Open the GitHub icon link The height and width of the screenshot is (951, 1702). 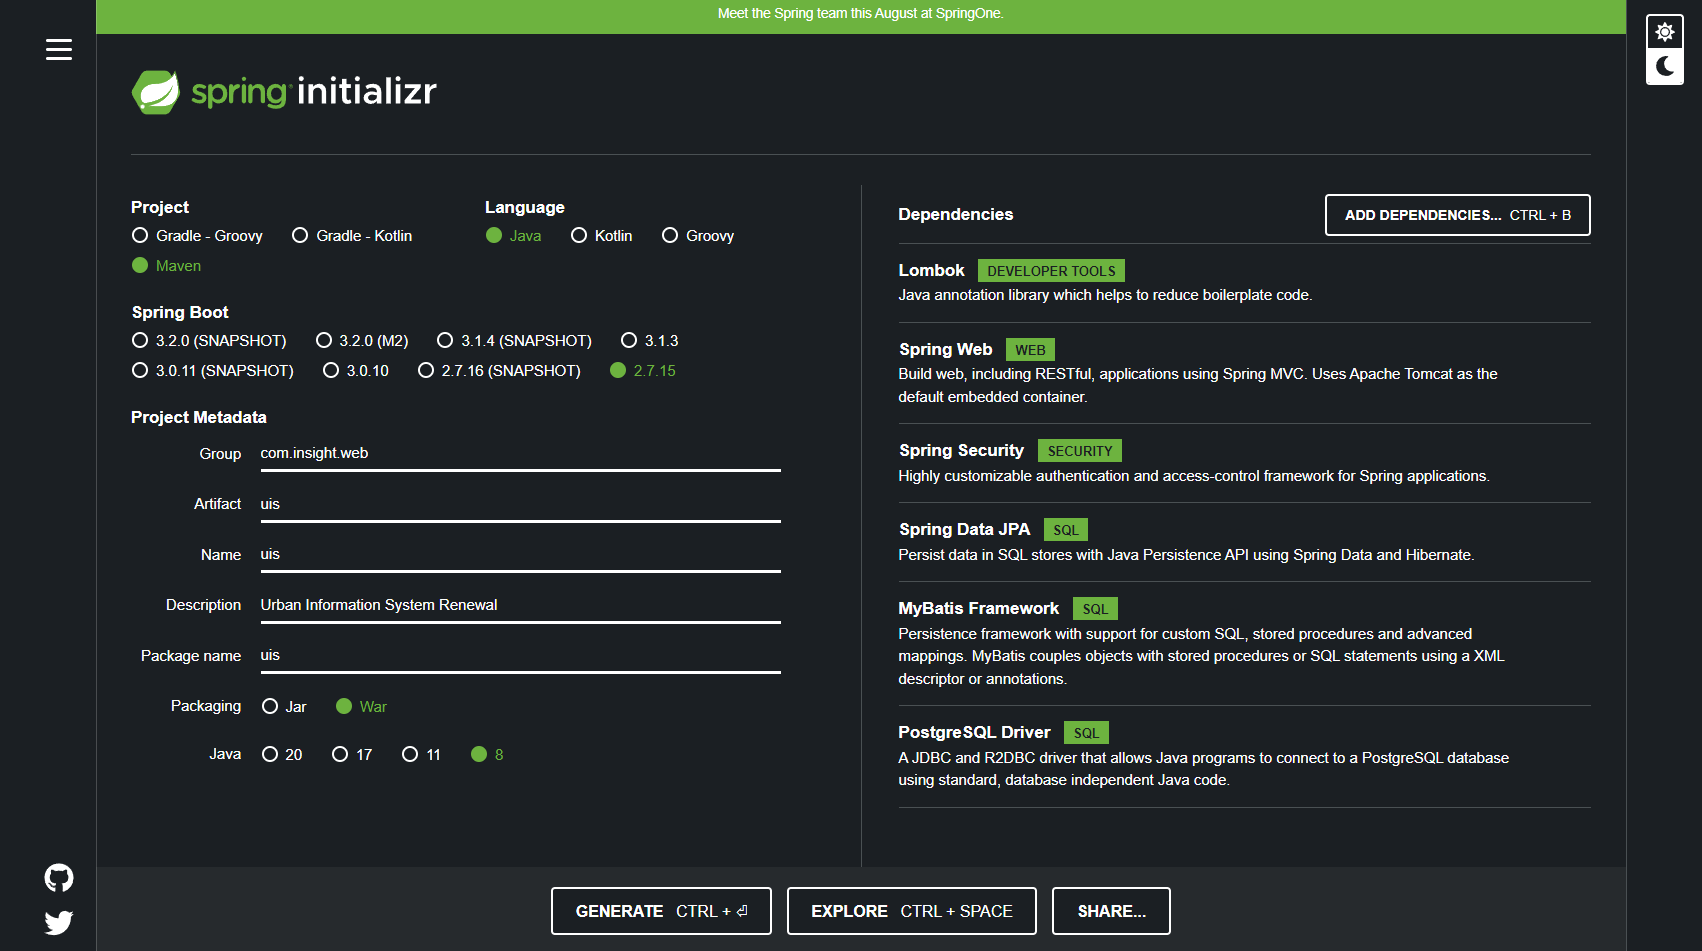(x=59, y=878)
